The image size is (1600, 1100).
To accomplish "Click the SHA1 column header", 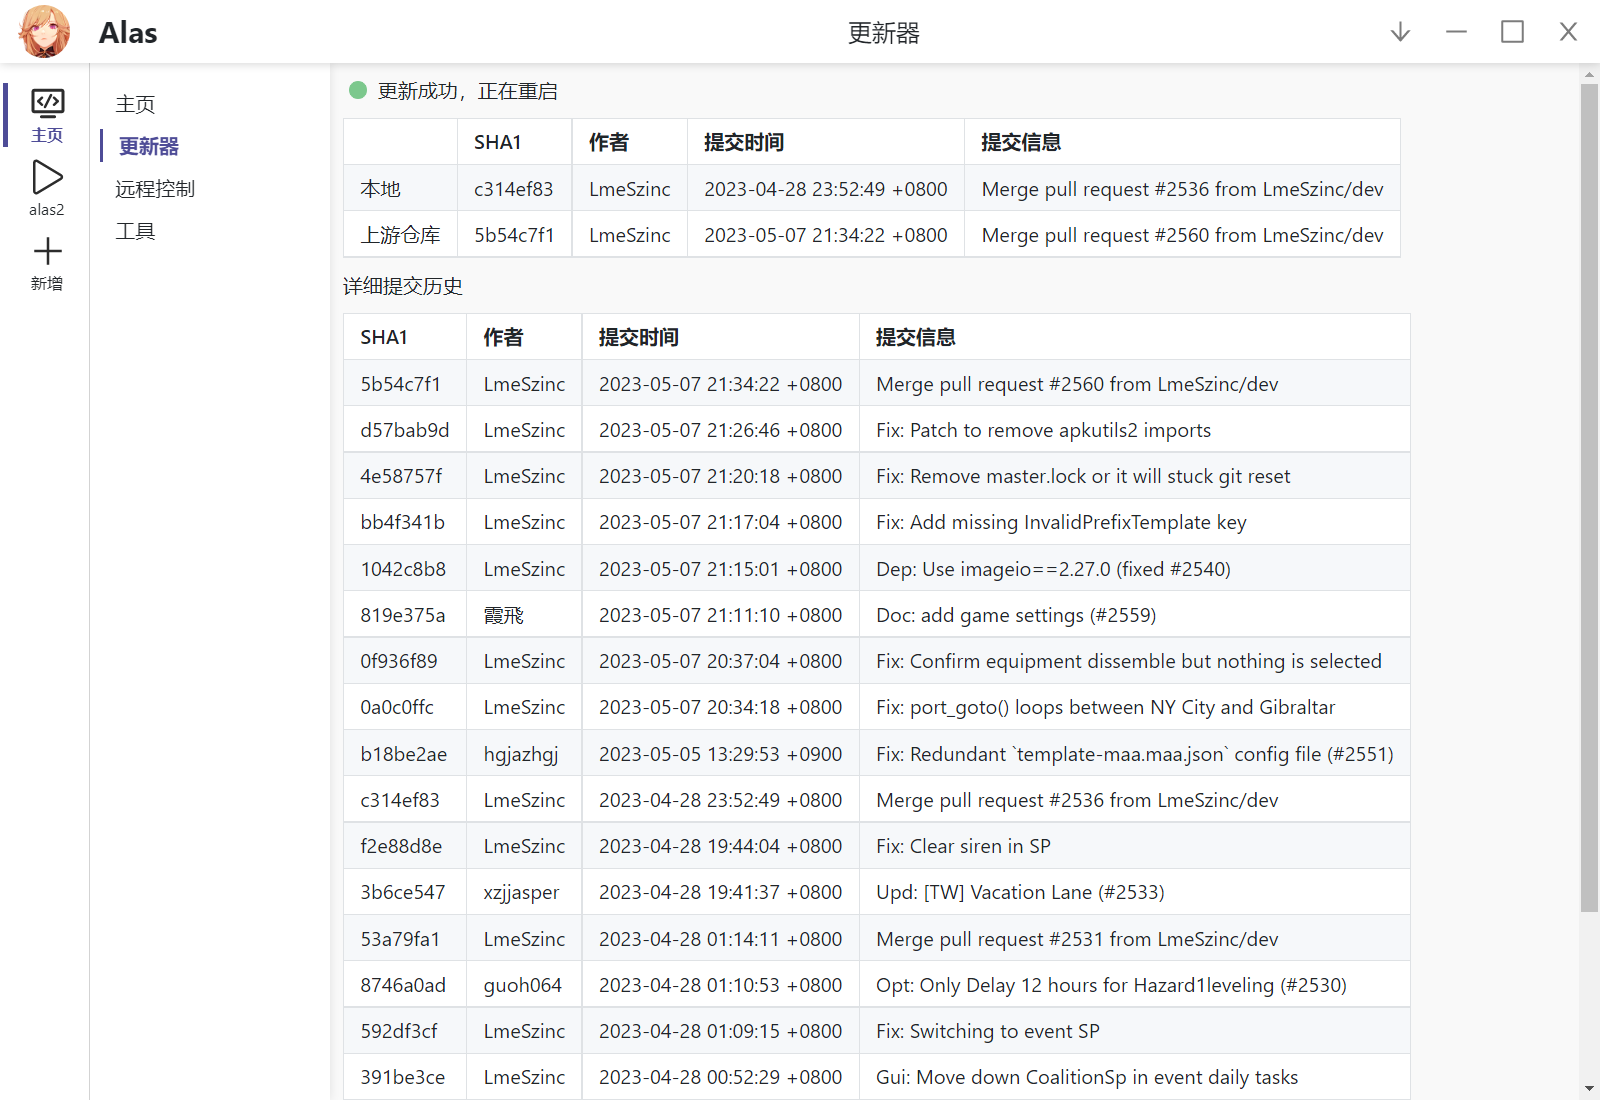I will pos(385,337).
